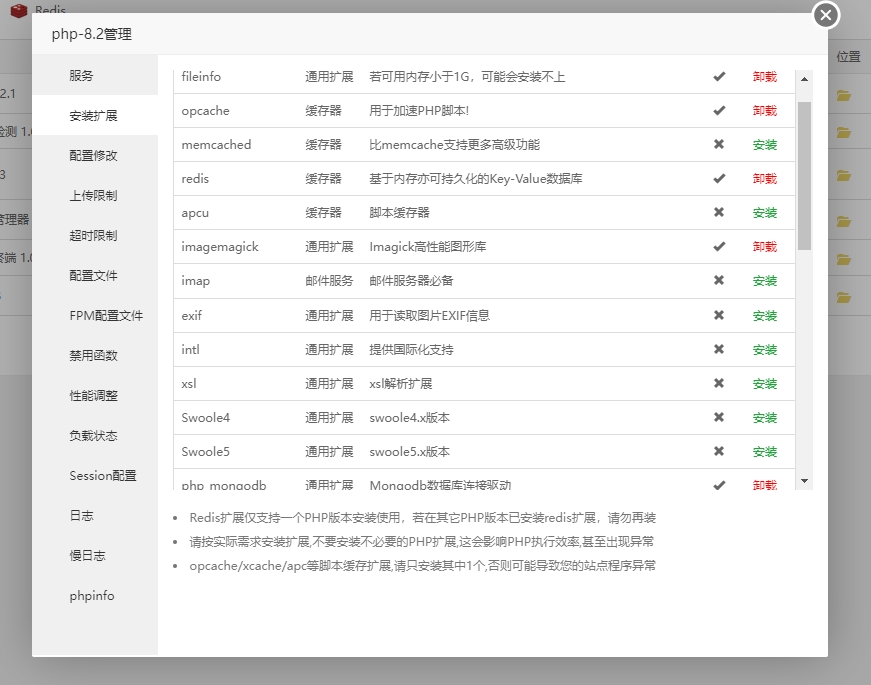Install the Swoole4 extension
Viewport: 871px width, 685px height.
coord(764,417)
